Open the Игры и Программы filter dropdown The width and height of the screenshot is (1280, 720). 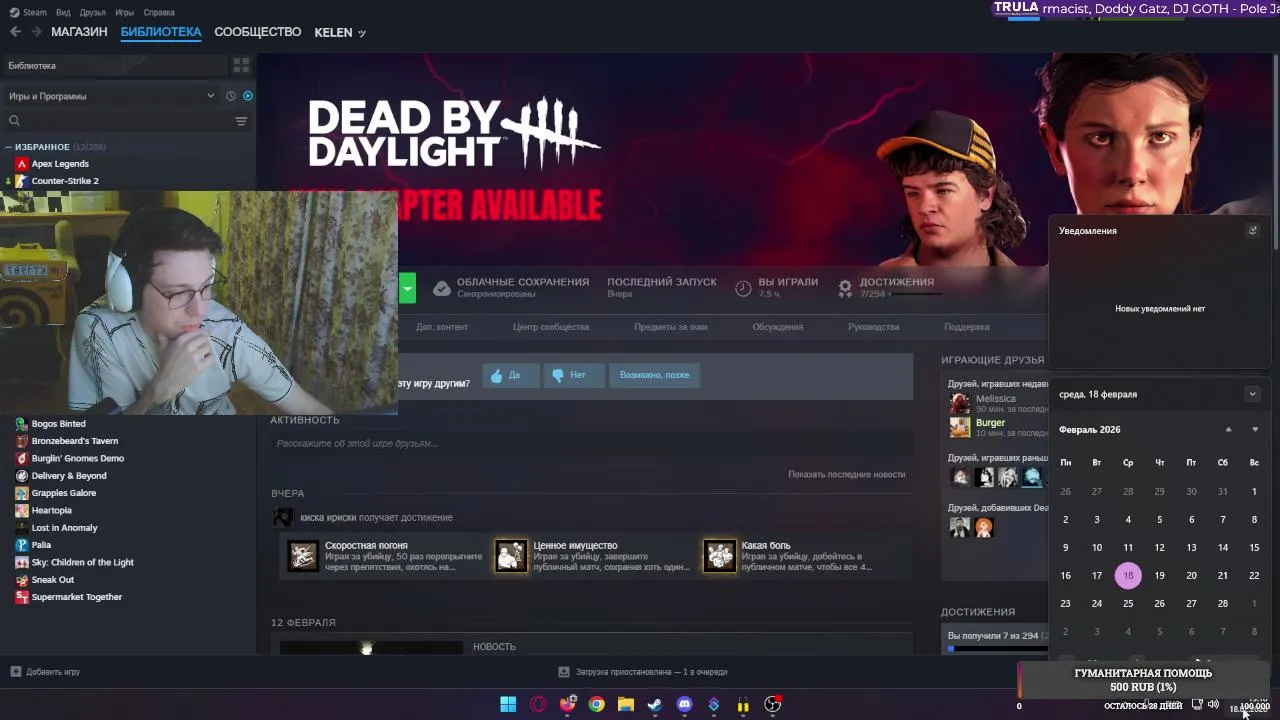tap(110, 96)
